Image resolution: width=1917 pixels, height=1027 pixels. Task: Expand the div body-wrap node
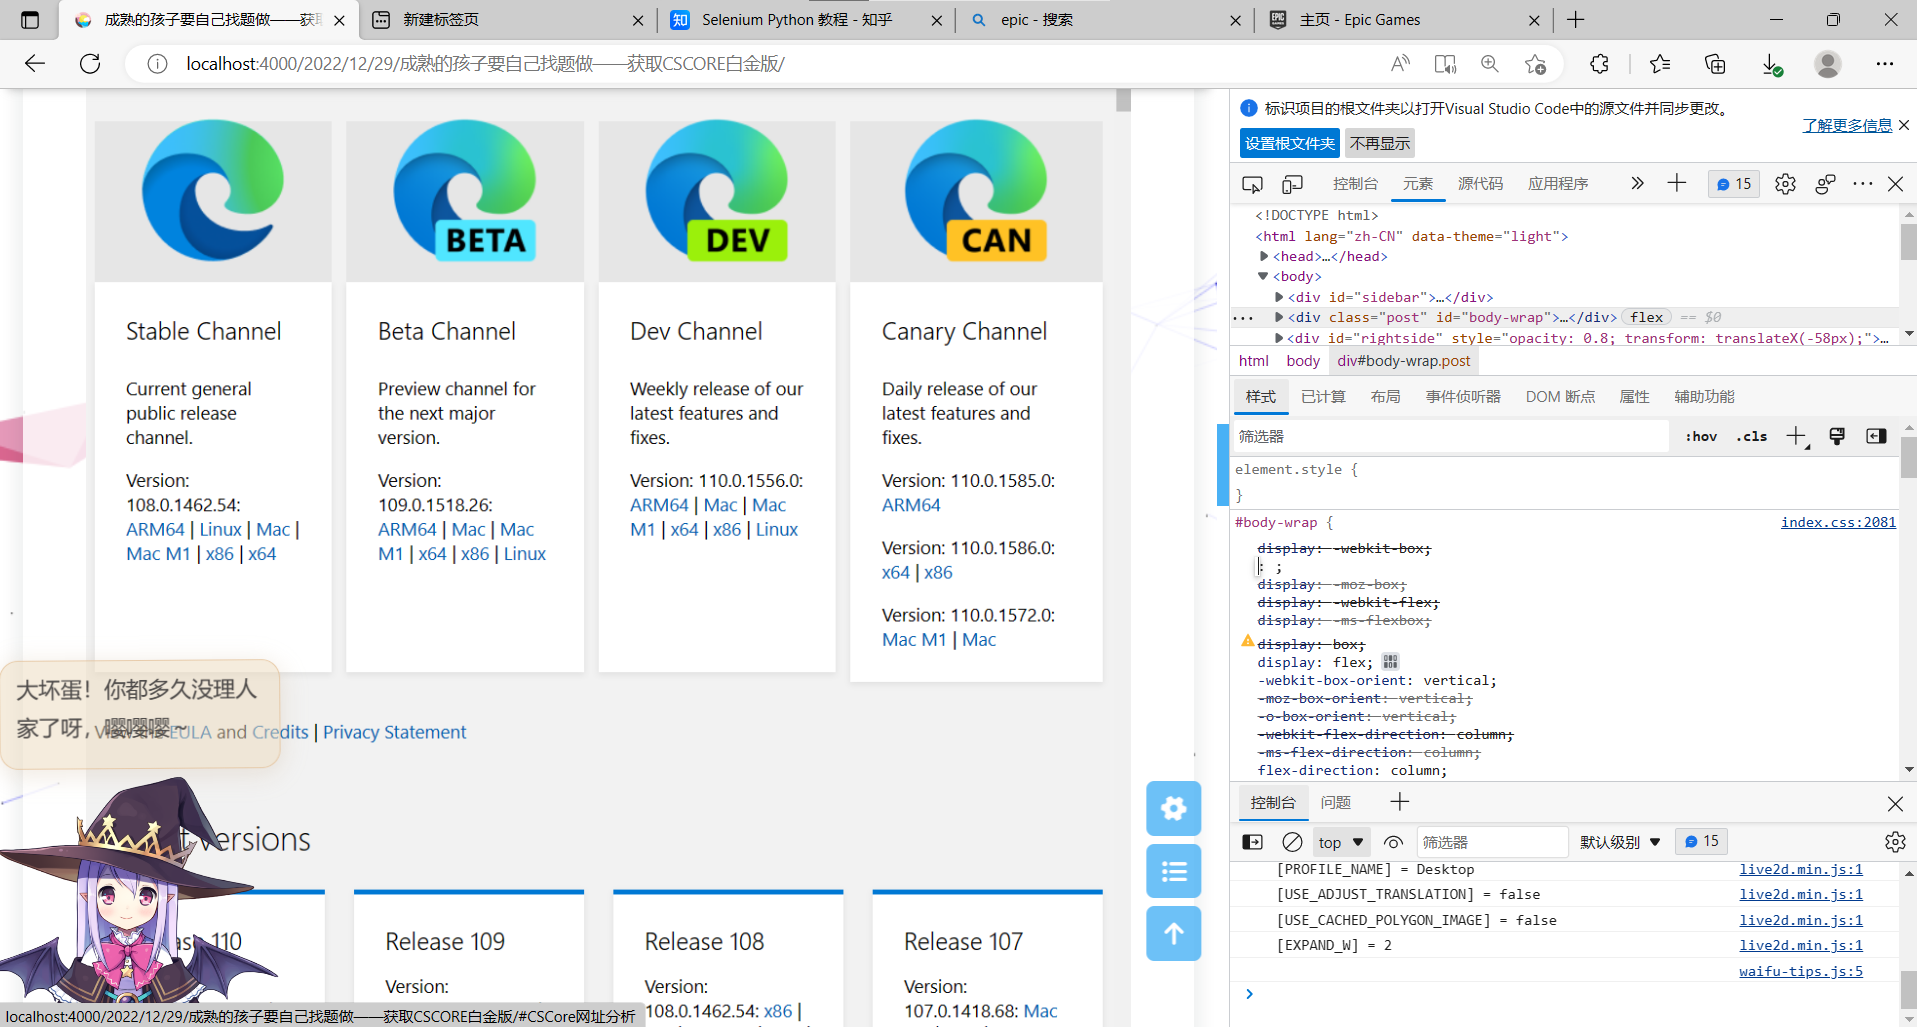[x=1279, y=317]
